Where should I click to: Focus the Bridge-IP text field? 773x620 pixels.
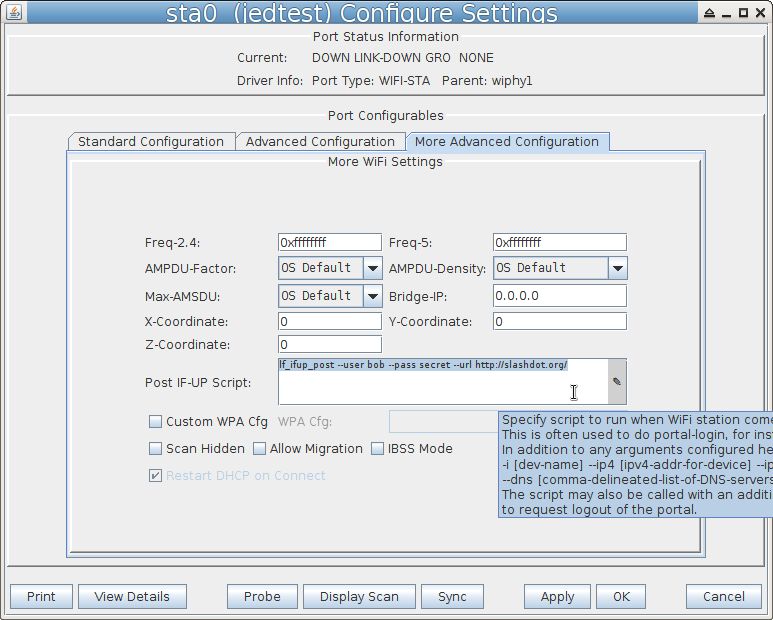click(559, 296)
